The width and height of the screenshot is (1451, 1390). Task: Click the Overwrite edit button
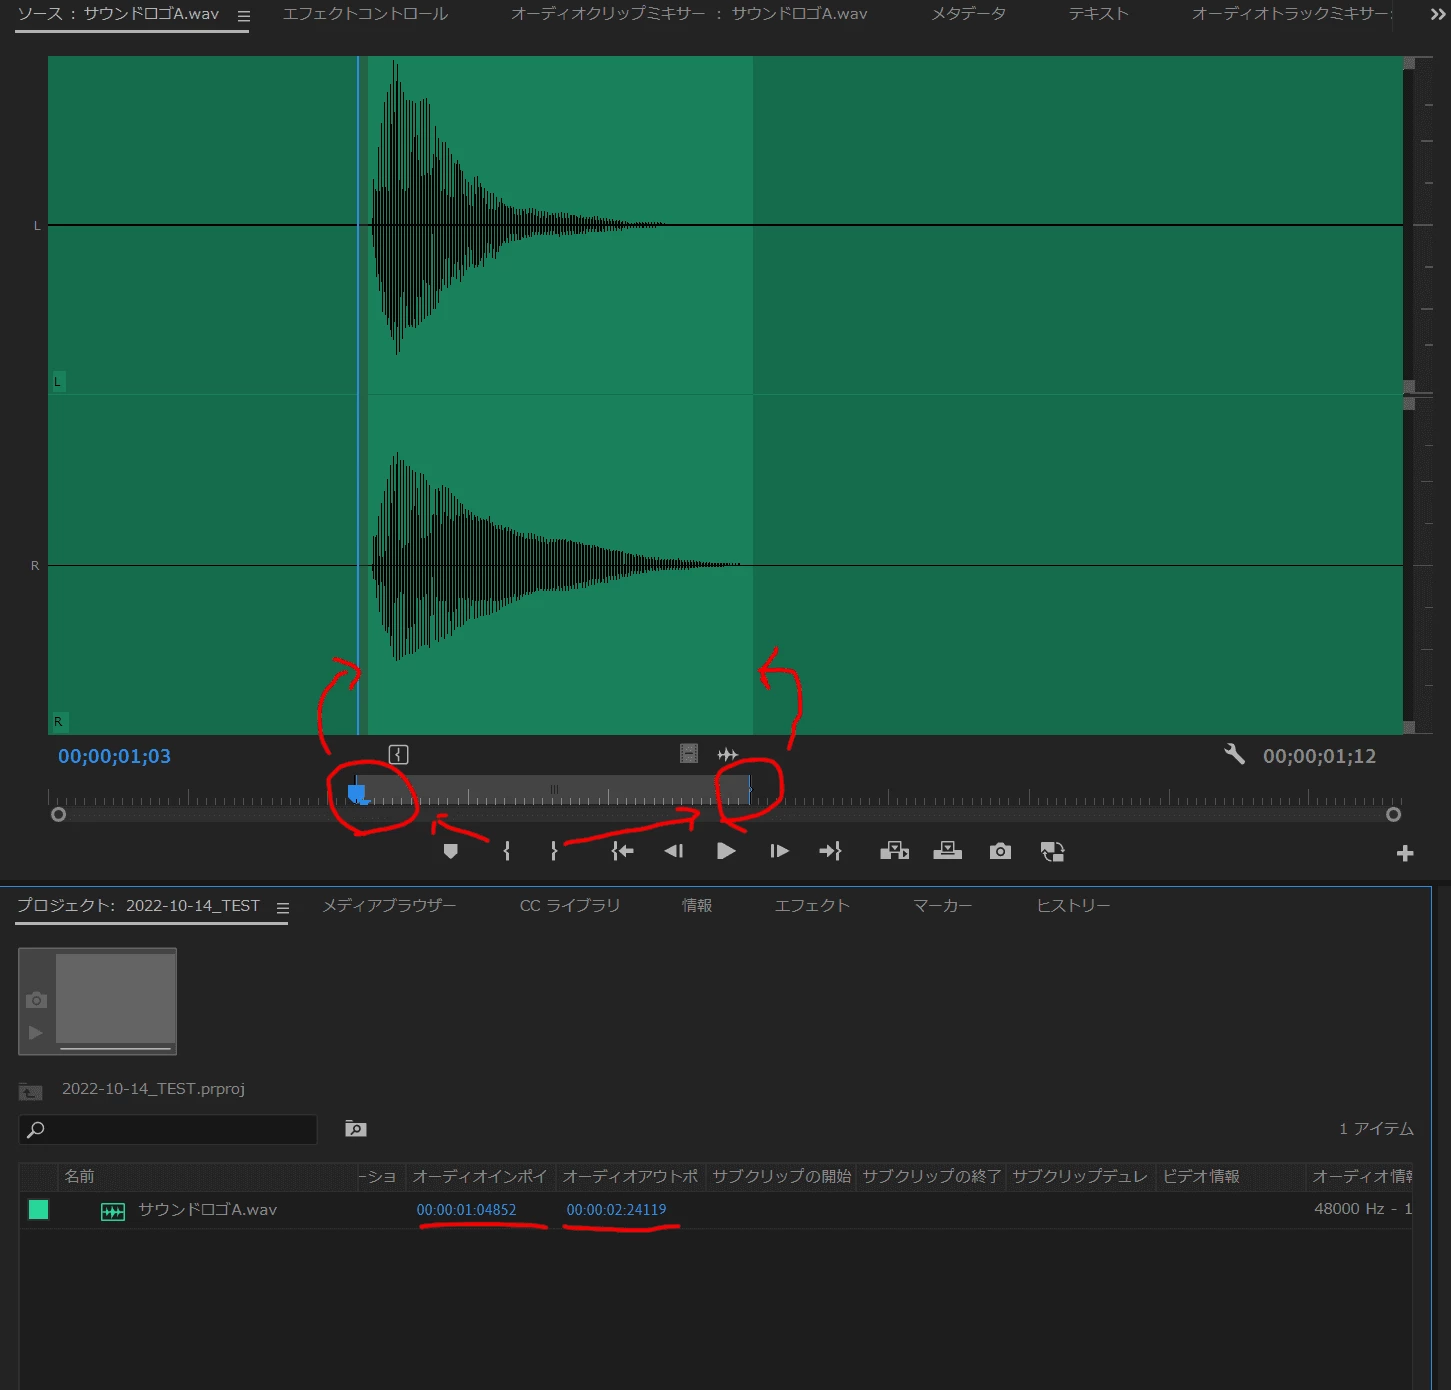tap(947, 851)
